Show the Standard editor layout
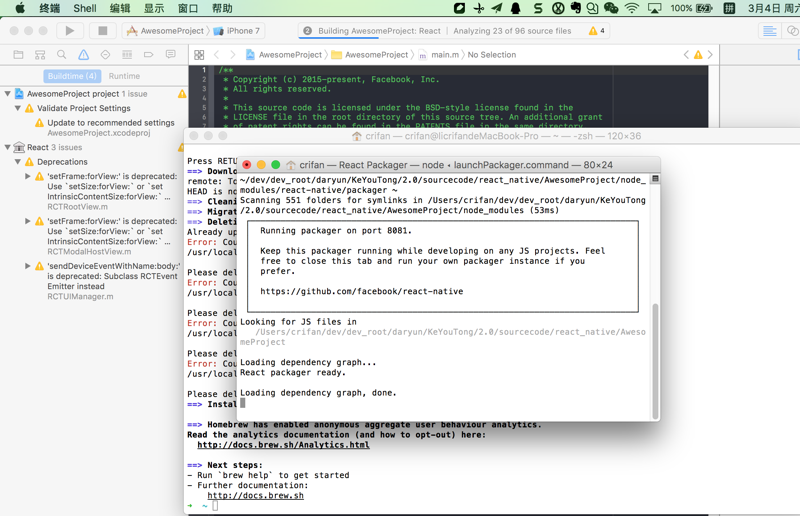The width and height of the screenshot is (800, 516). (x=769, y=31)
